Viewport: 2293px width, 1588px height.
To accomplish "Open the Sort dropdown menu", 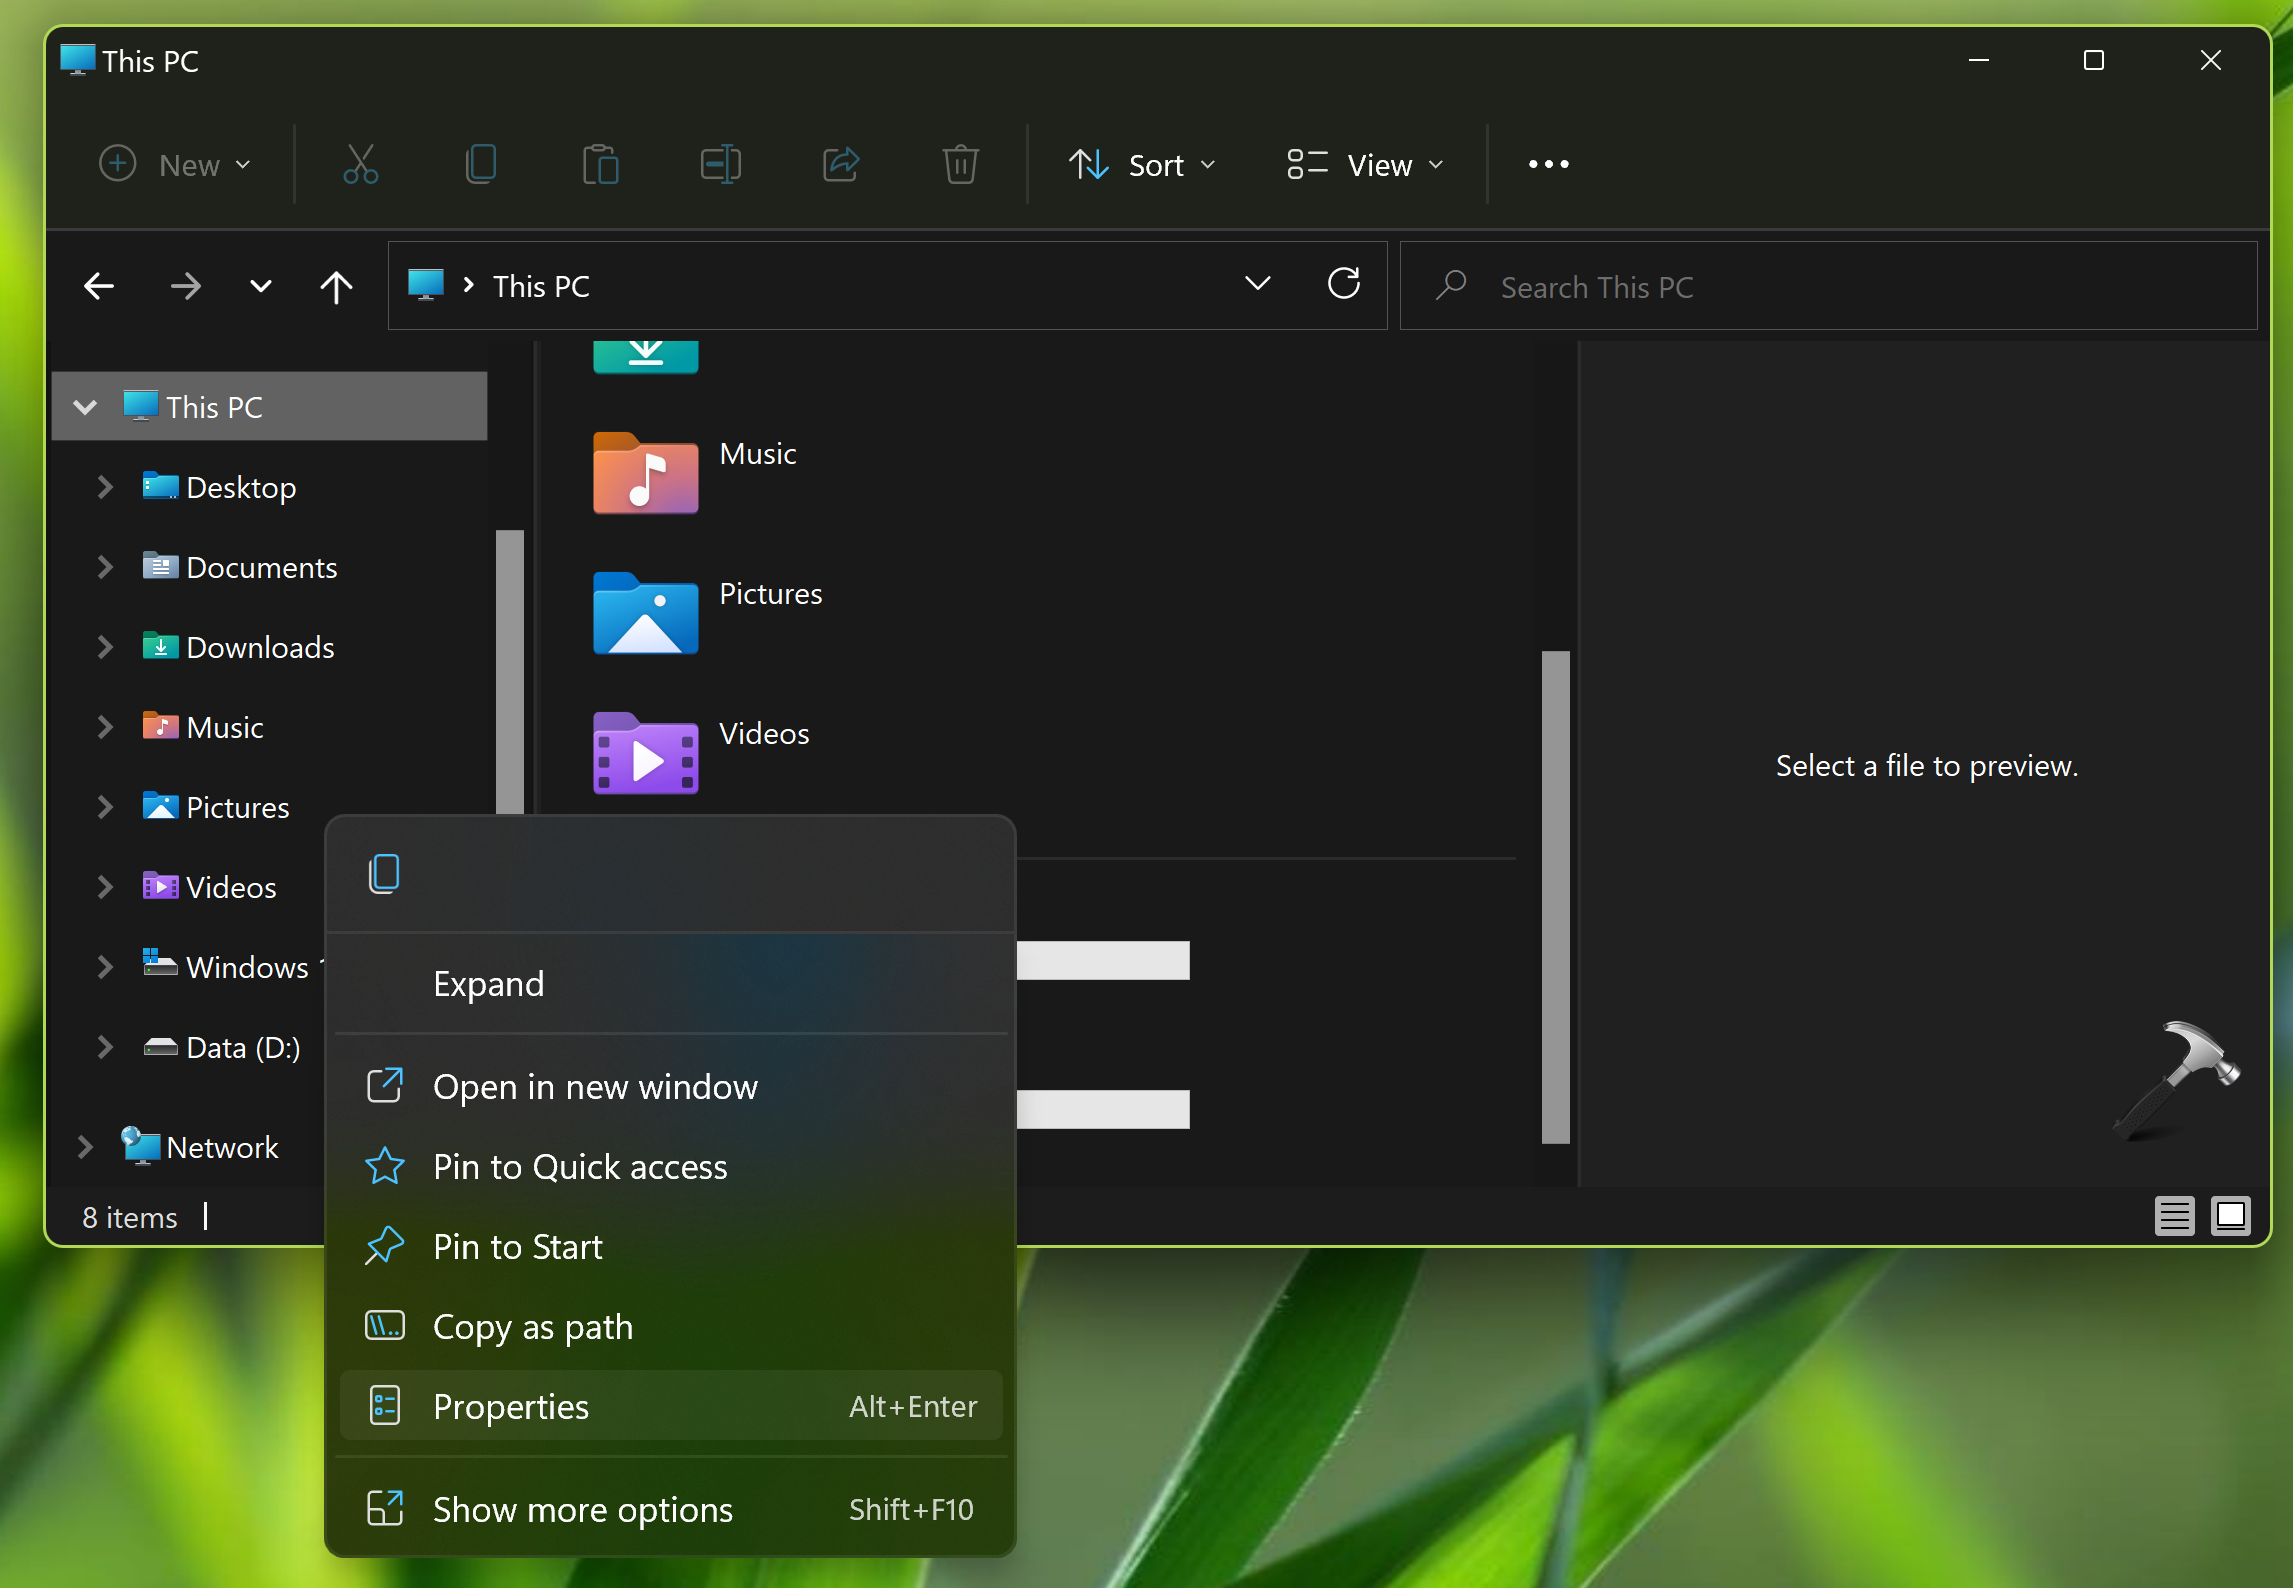I will click(1142, 165).
